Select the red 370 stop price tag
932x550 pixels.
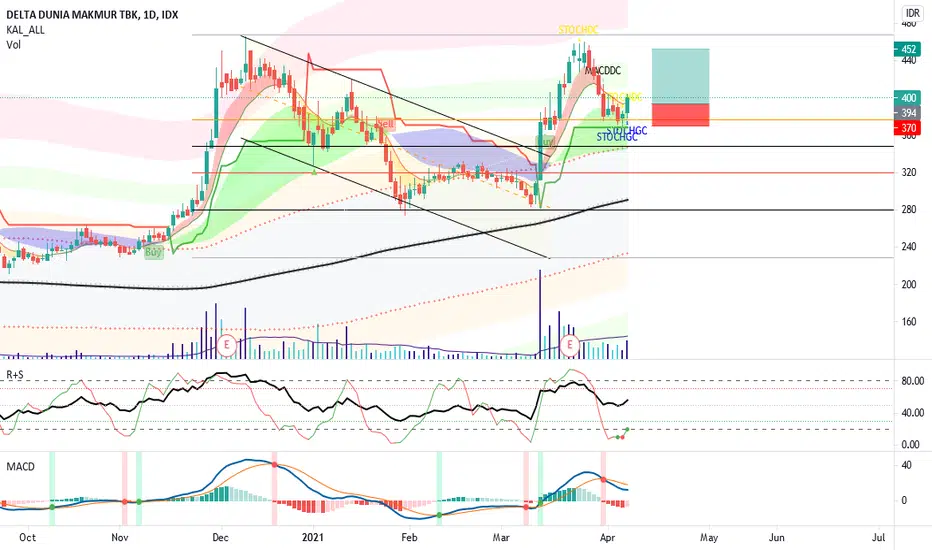(908, 128)
